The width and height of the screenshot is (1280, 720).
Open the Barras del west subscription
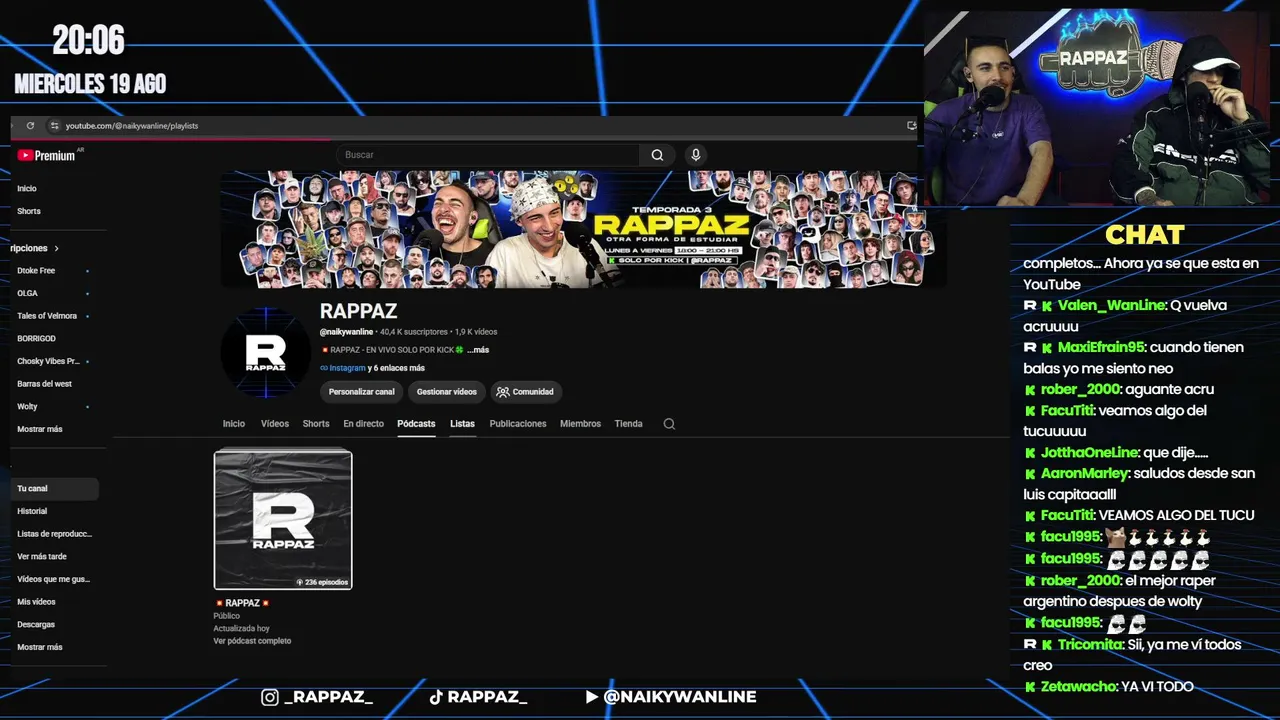coord(44,384)
